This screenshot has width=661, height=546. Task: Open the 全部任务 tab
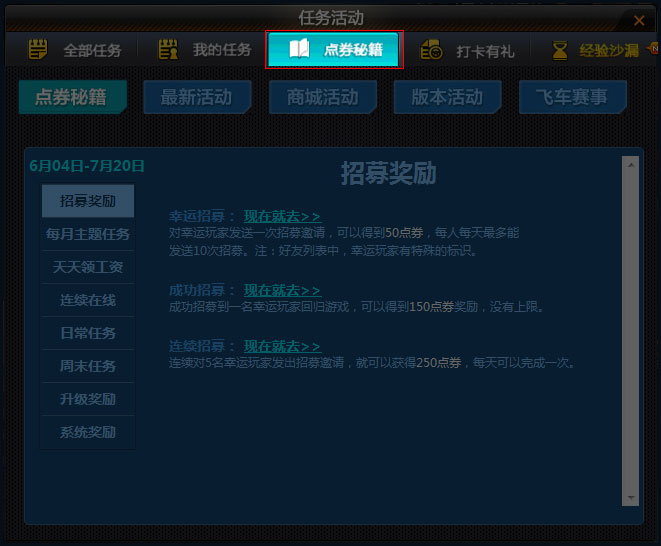tap(75, 50)
